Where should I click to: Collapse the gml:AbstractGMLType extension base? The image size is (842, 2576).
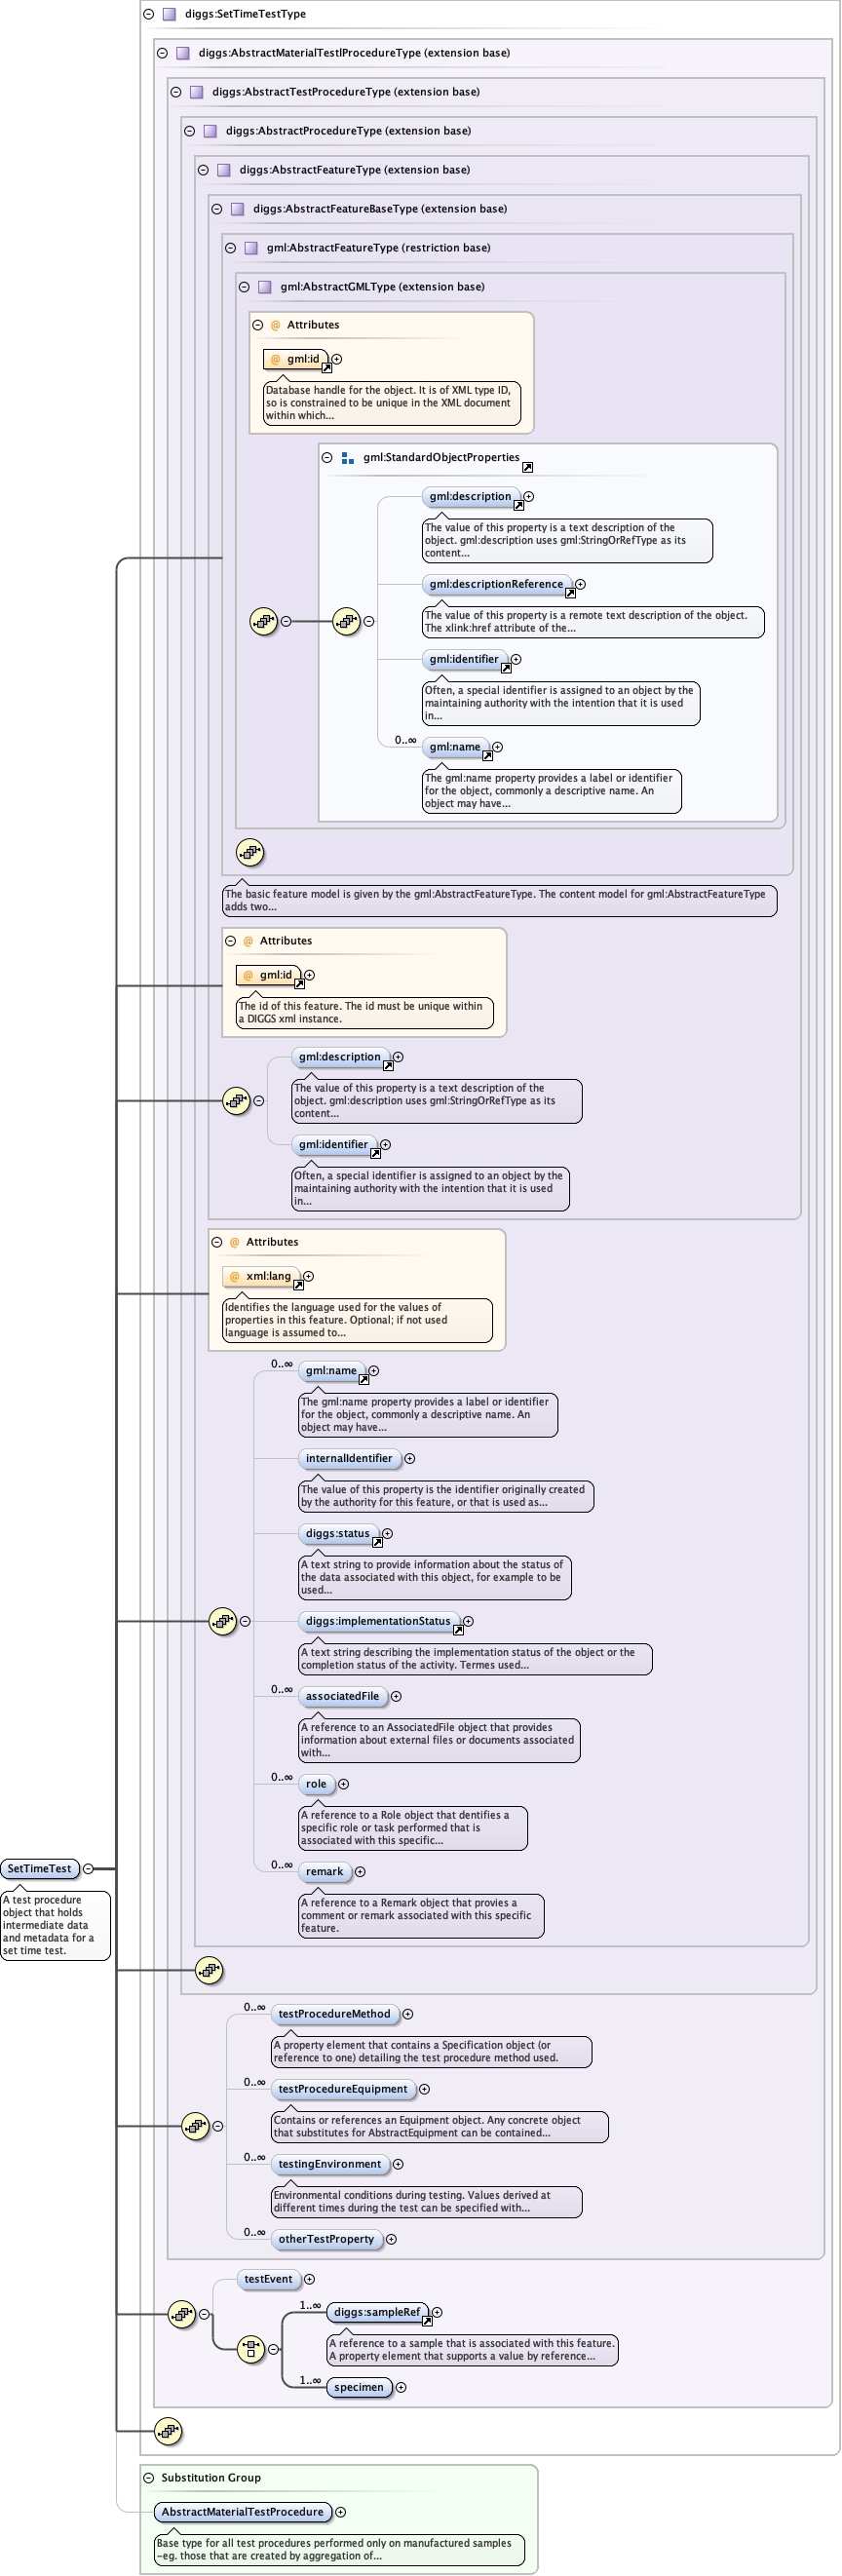[x=244, y=287]
